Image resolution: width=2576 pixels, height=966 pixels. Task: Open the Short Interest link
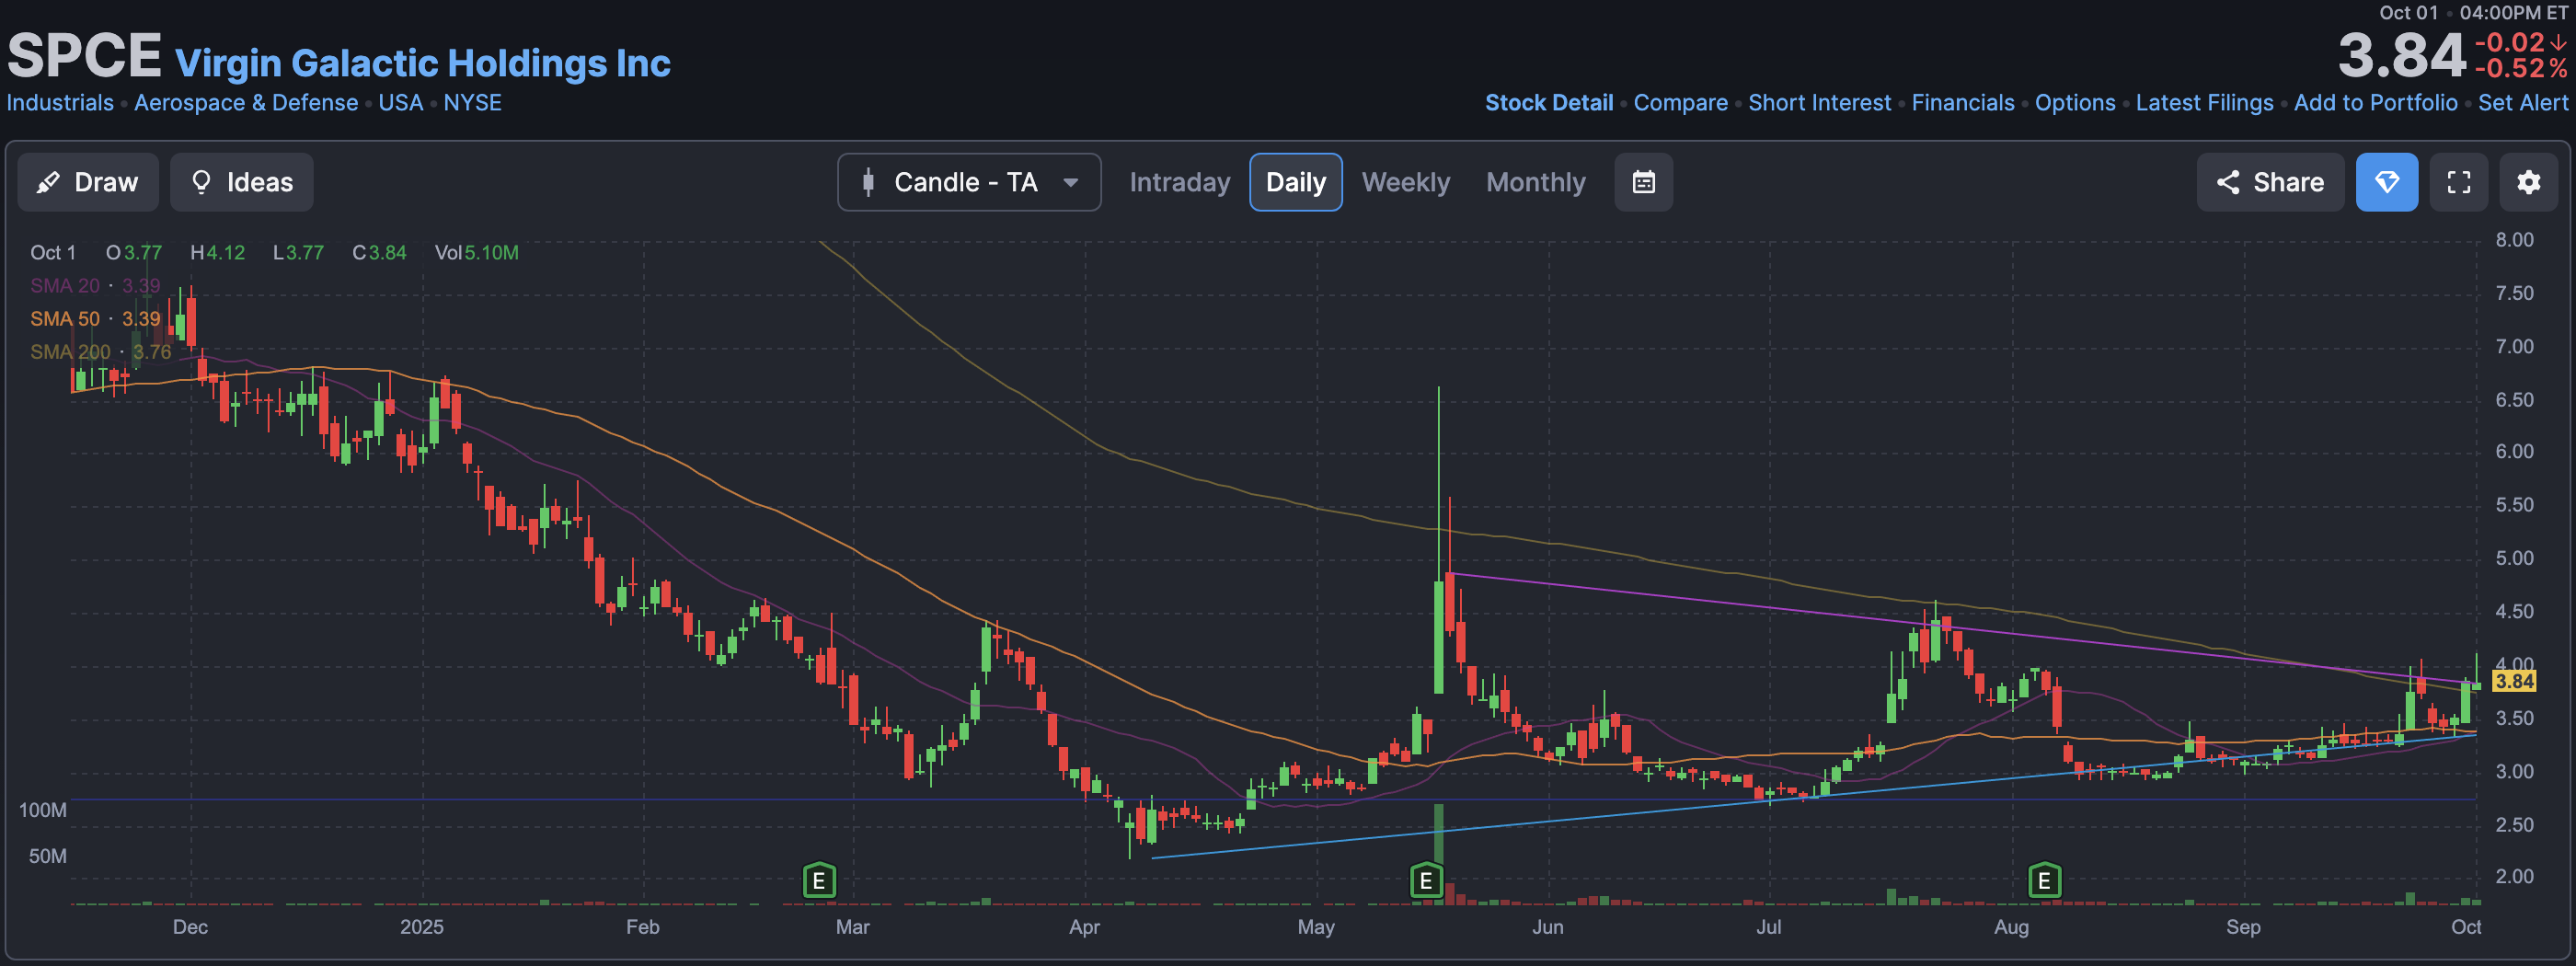[1819, 103]
